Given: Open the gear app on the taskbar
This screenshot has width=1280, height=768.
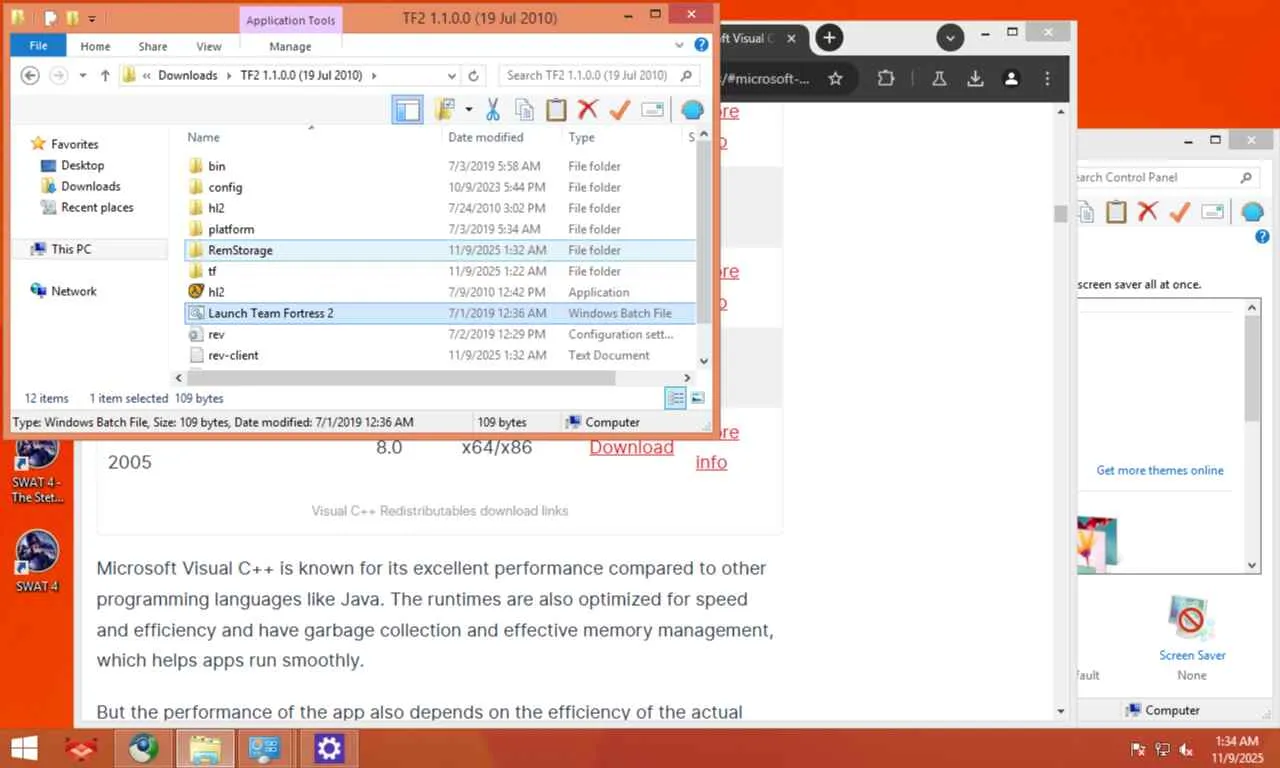Looking at the screenshot, I should click(329, 748).
